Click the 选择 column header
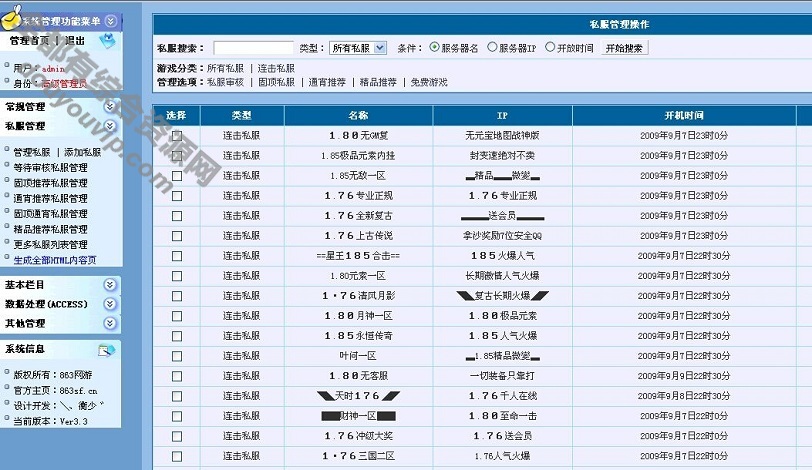The image size is (812, 470). click(176, 115)
